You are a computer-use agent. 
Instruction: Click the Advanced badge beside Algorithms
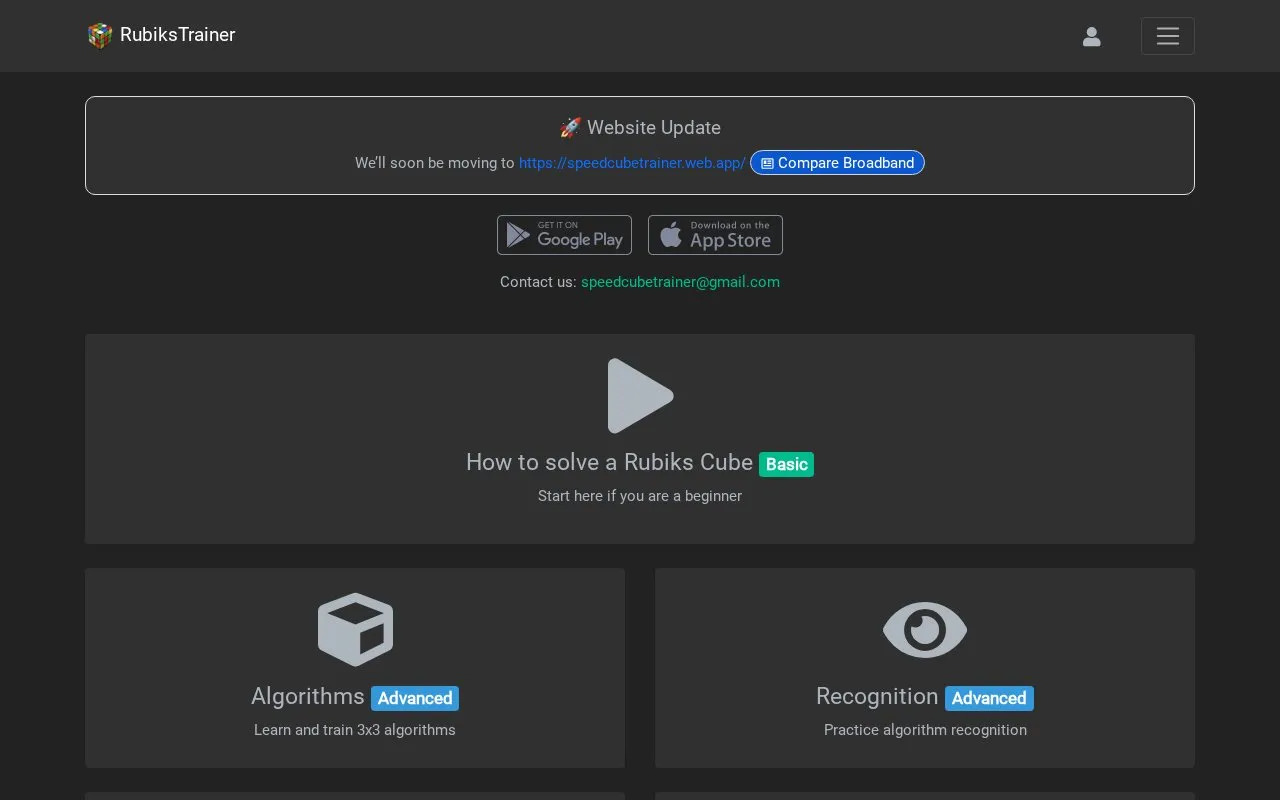(x=415, y=698)
